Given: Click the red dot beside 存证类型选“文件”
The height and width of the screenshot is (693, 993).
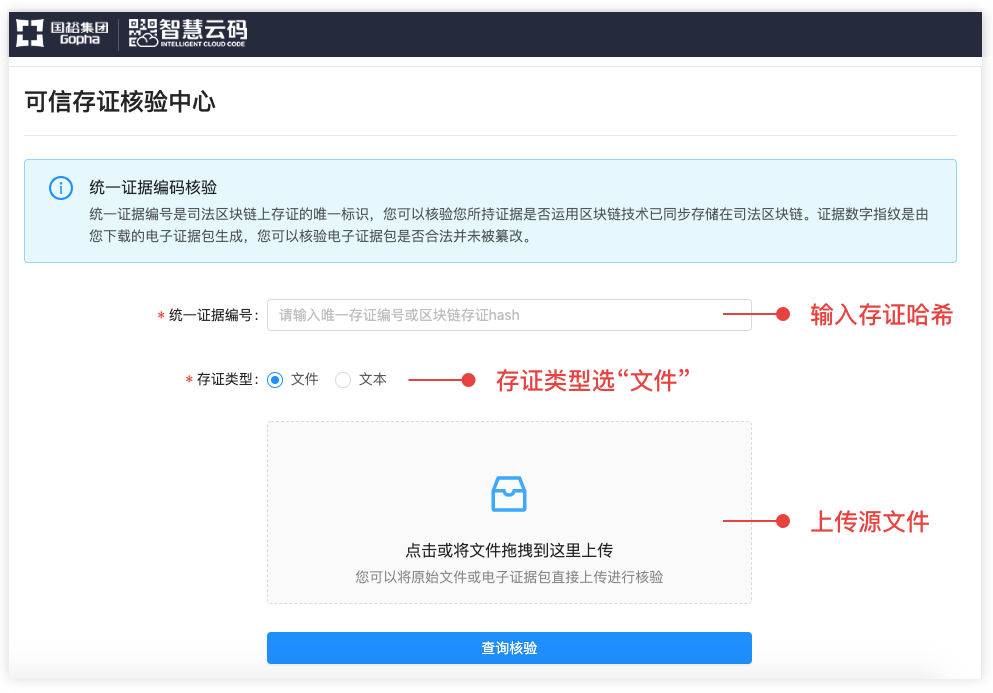Looking at the screenshot, I should (x=467, y=380).
